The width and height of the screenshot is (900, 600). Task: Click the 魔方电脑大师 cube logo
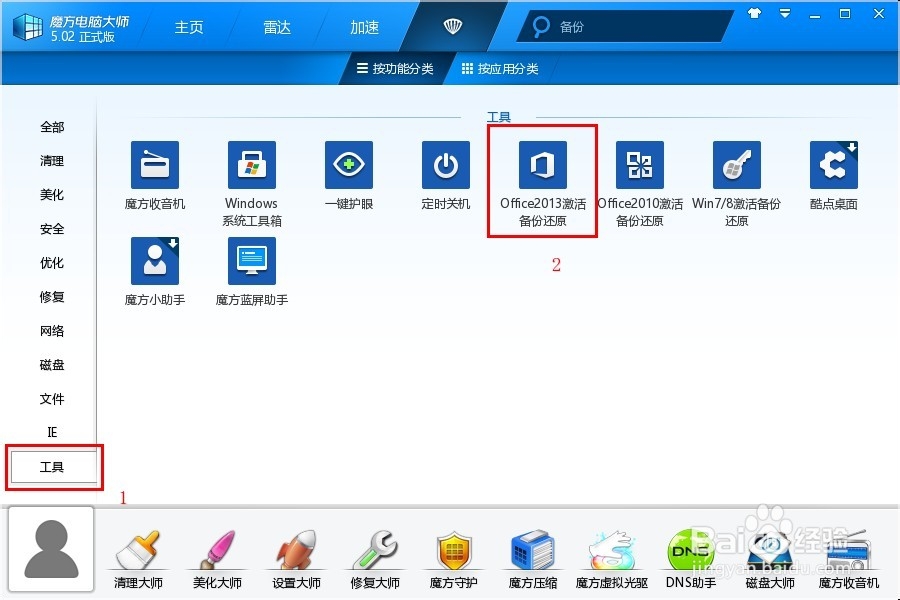click(x=27, y=26)
